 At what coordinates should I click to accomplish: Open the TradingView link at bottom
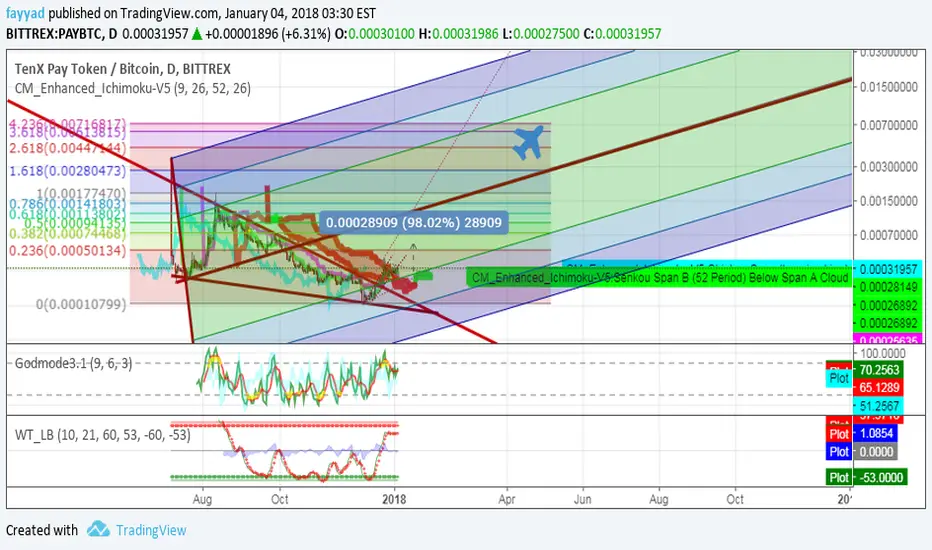151,530
